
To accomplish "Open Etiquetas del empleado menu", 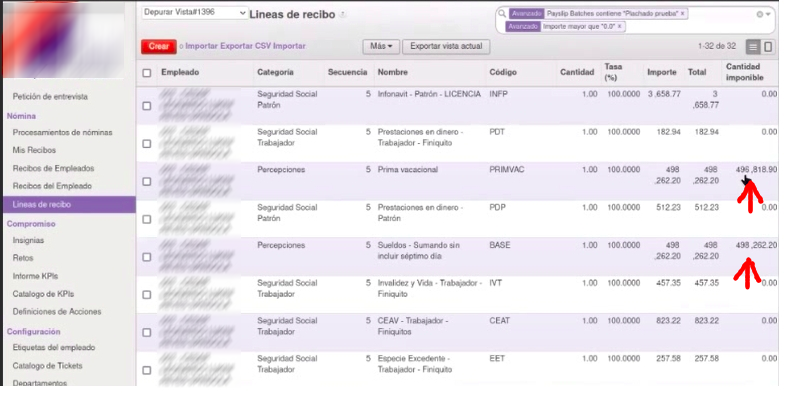I will [54, 347].
